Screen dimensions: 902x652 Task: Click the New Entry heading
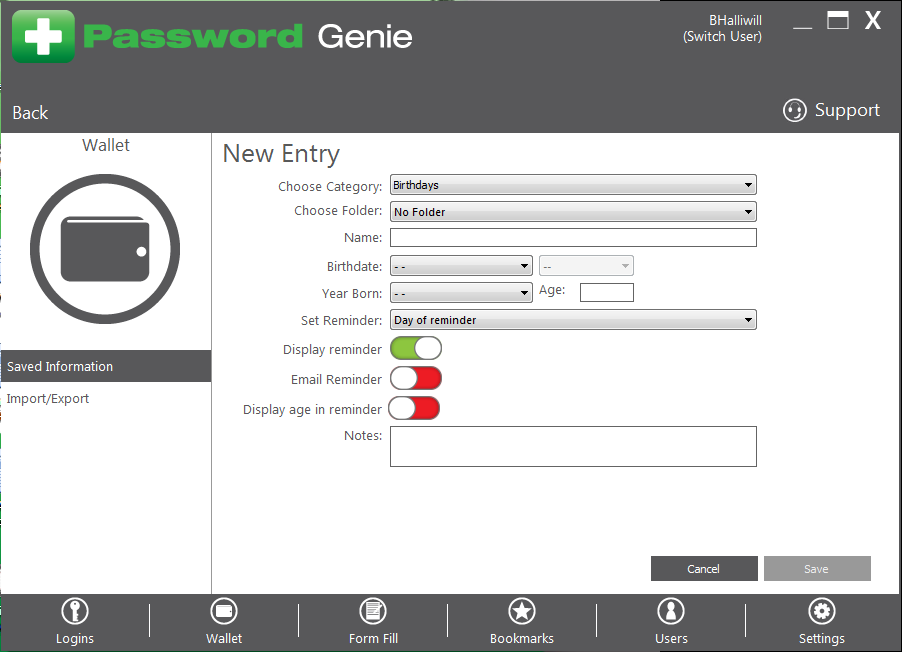(x=281, y=154)
